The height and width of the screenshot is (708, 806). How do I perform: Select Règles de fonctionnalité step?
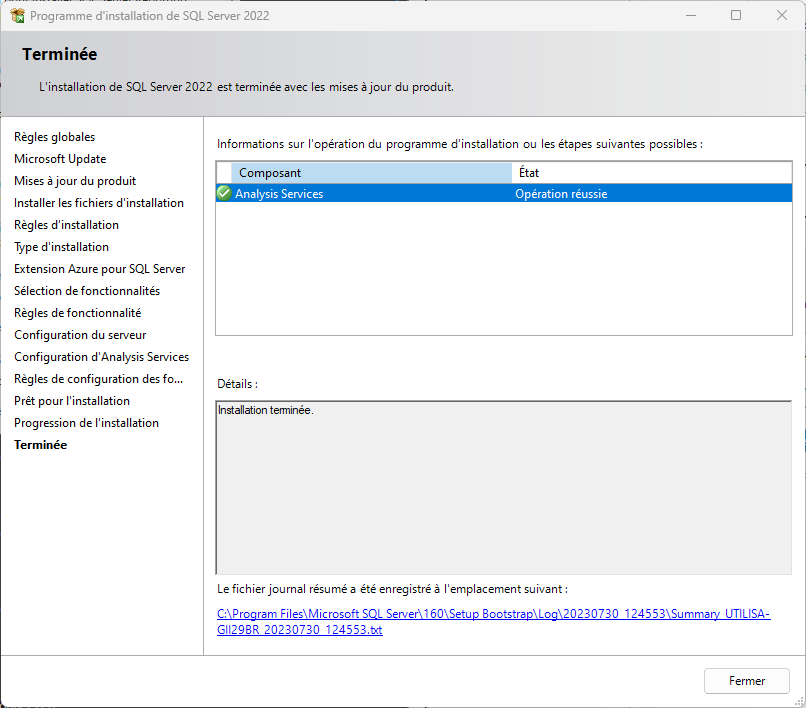click(x=78, y=313)
